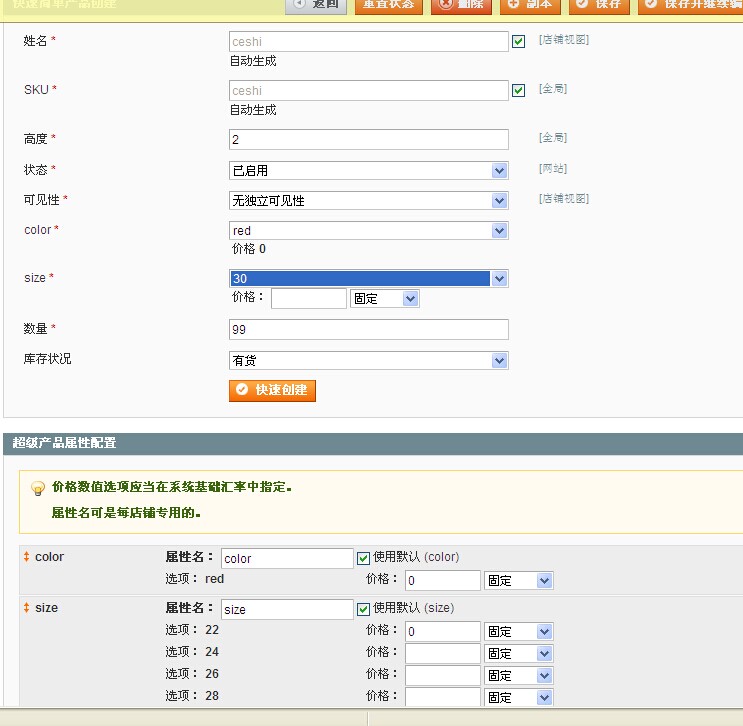The height and width of the screenshot is (726, 743).
Task: Click the 删除 (Delete) button icon
Action: pyautogui.click(x=445, y=5)
